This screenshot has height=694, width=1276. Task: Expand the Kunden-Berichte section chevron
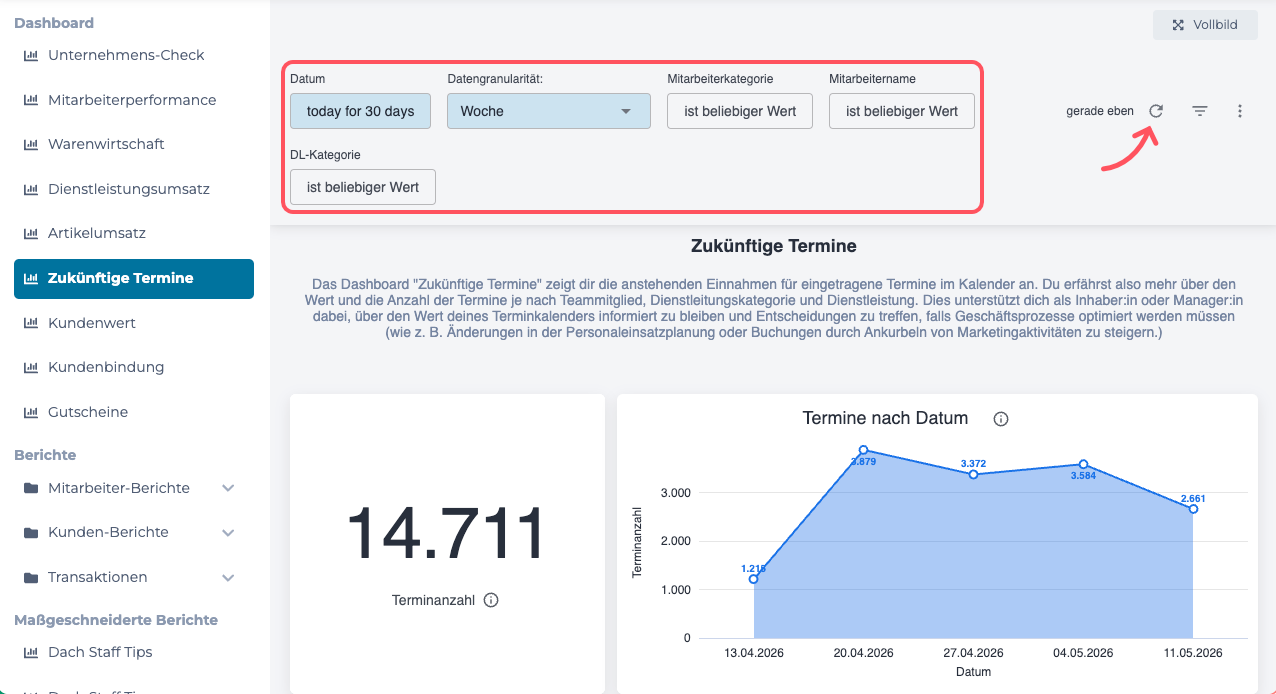tap(228, 532)
